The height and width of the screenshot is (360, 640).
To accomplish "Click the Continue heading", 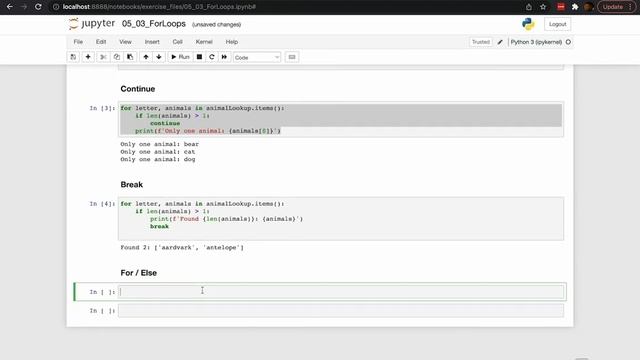I will (x=138, y=89).
